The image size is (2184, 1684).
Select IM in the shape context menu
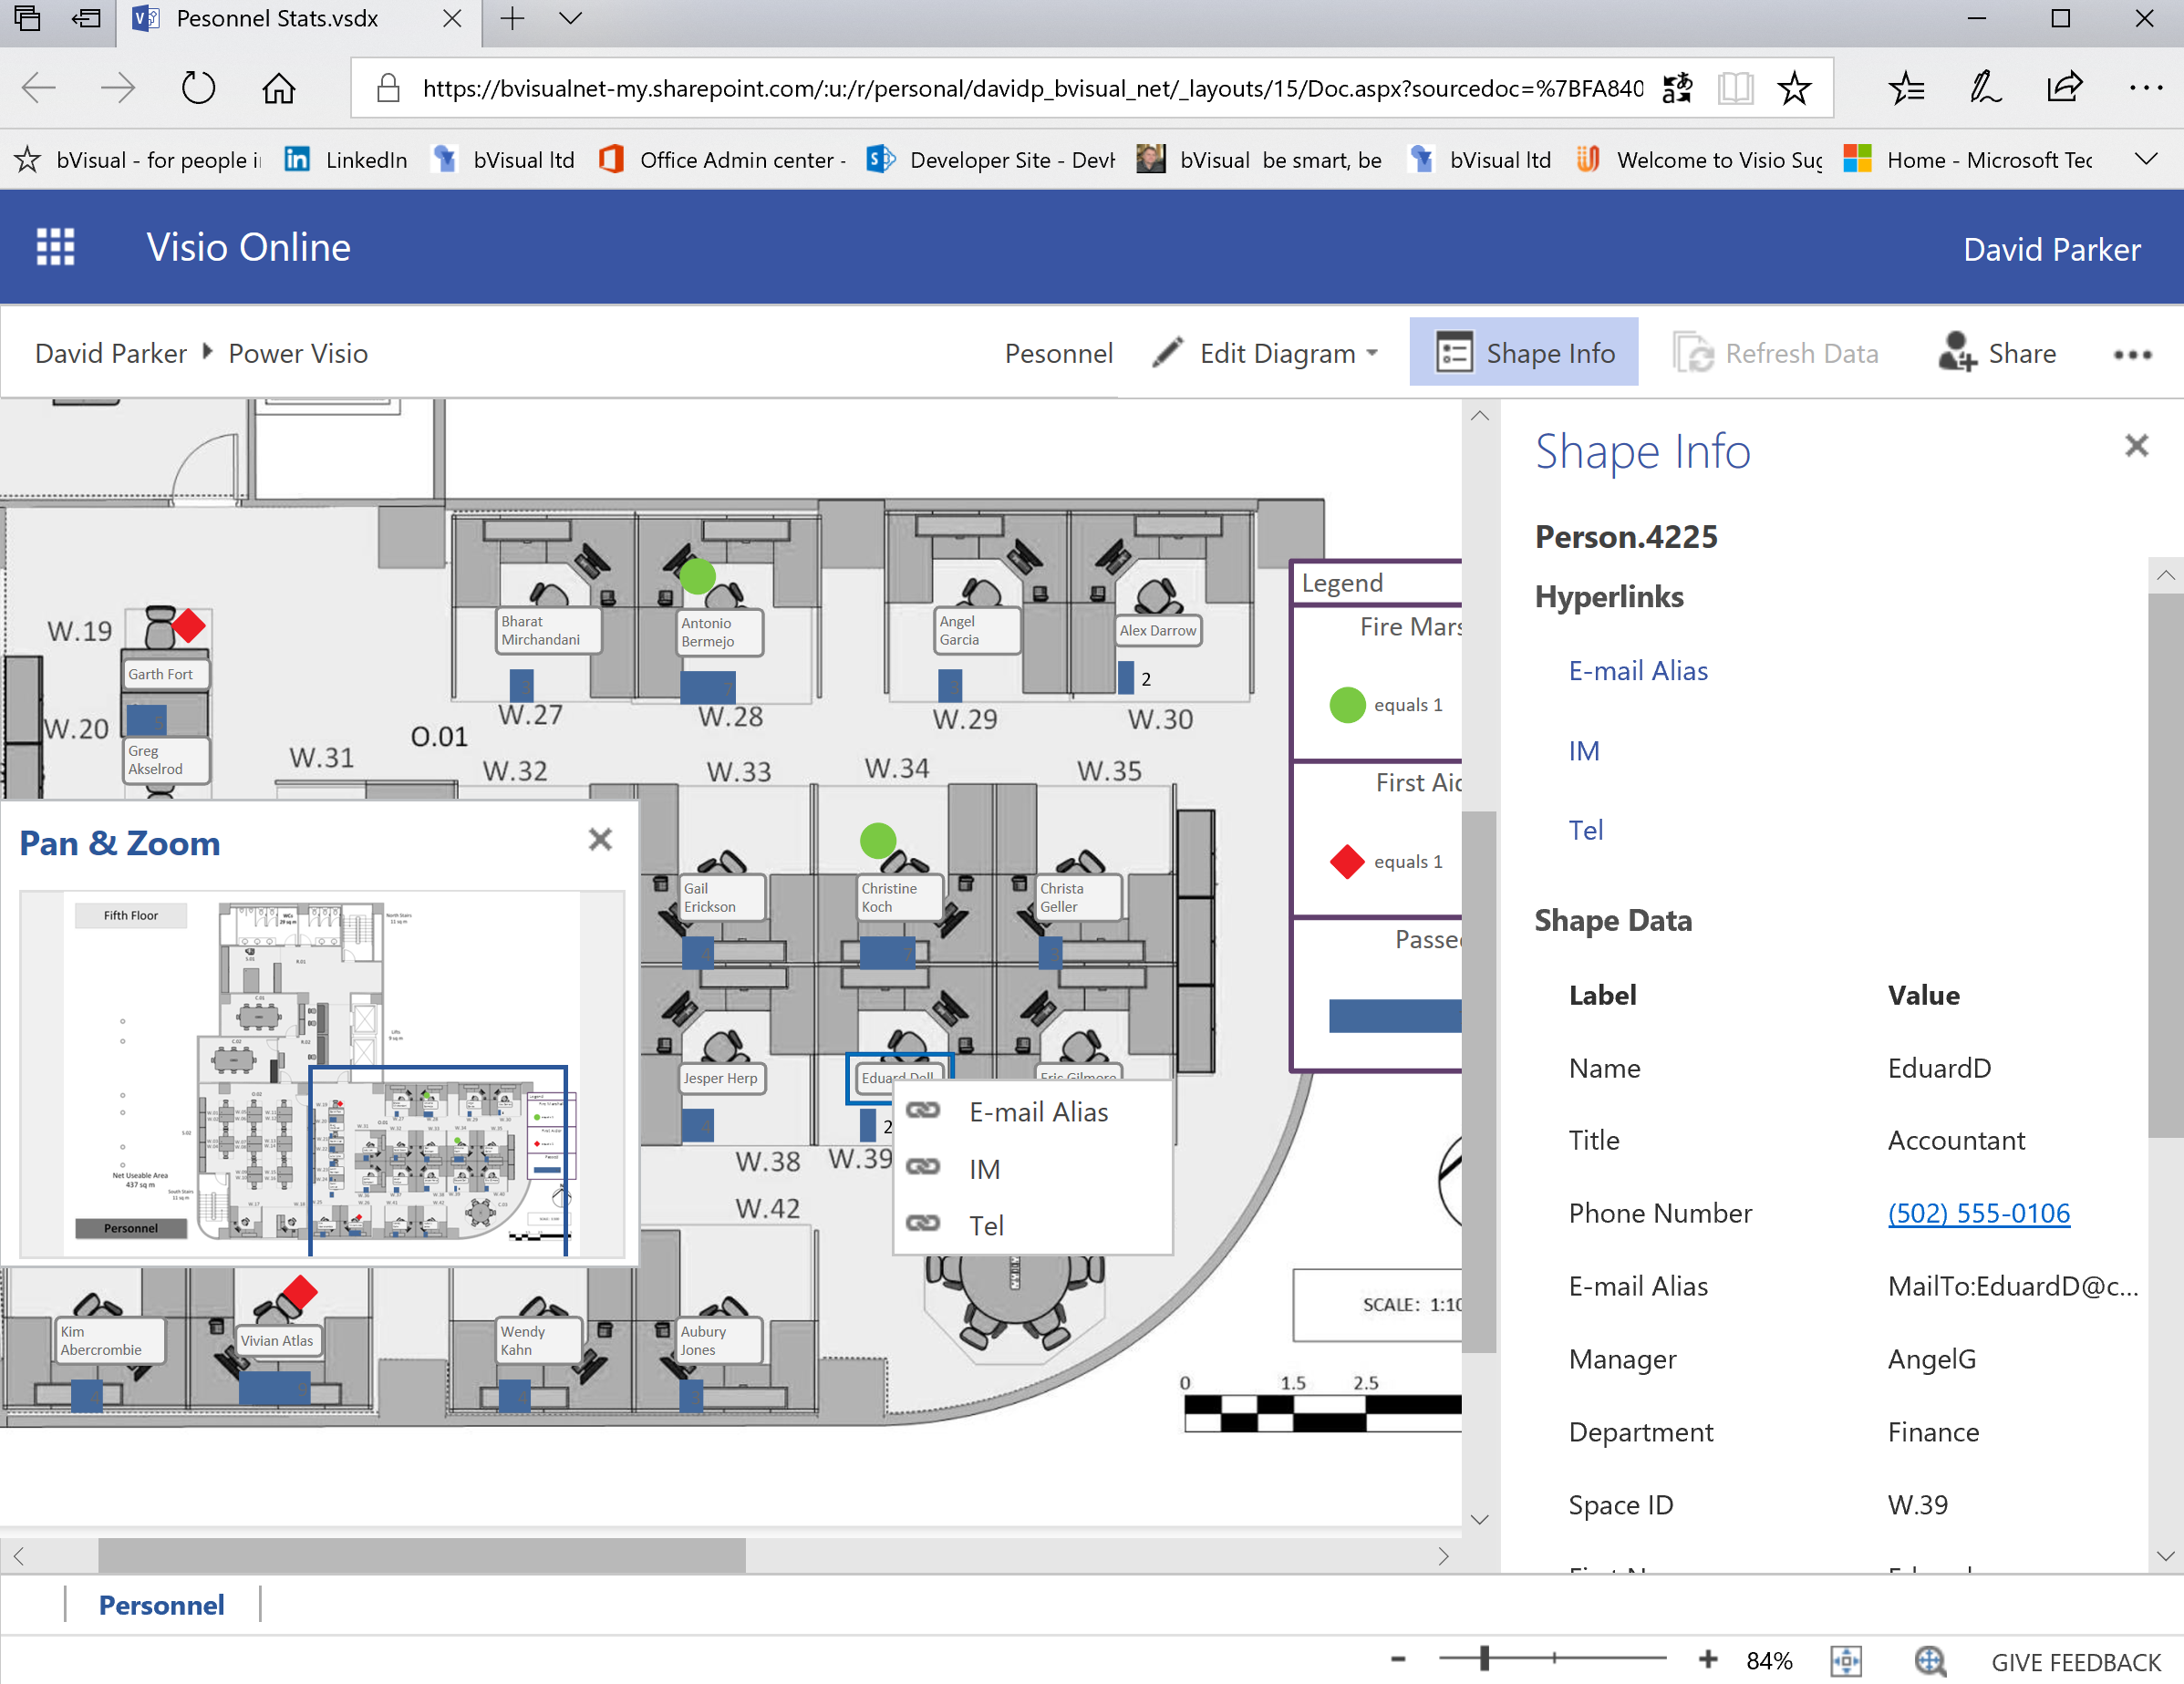pos(1032,1169)
